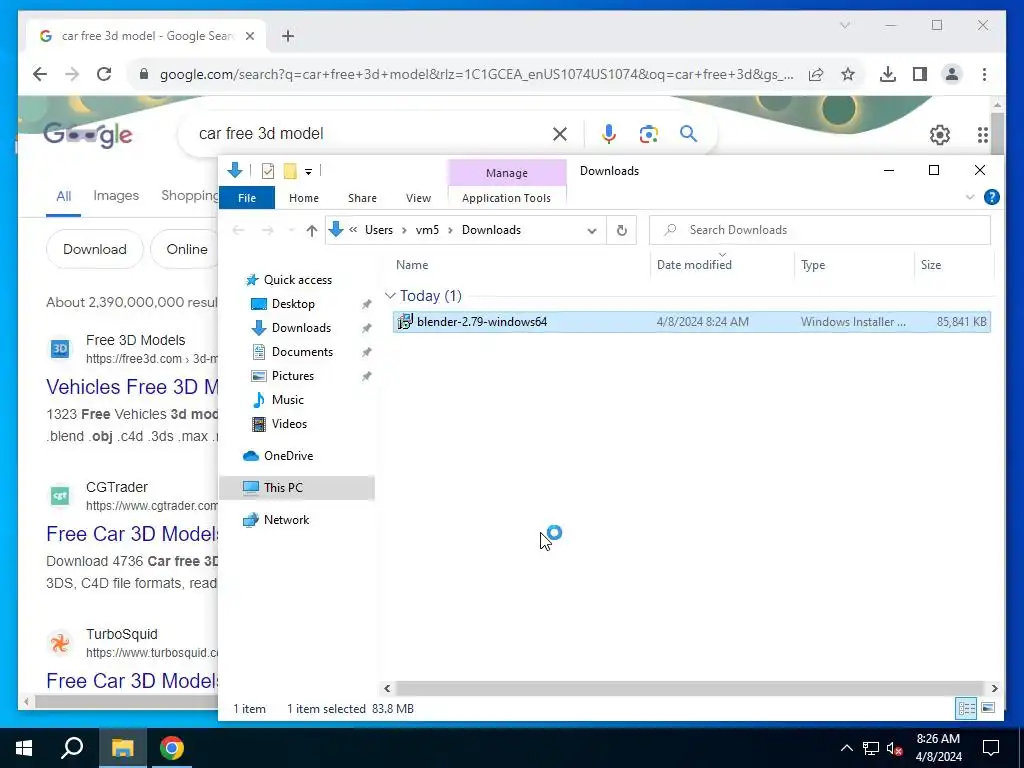Open Google apps grid icon
The image size is (1024, 768).
pos(982,135)
